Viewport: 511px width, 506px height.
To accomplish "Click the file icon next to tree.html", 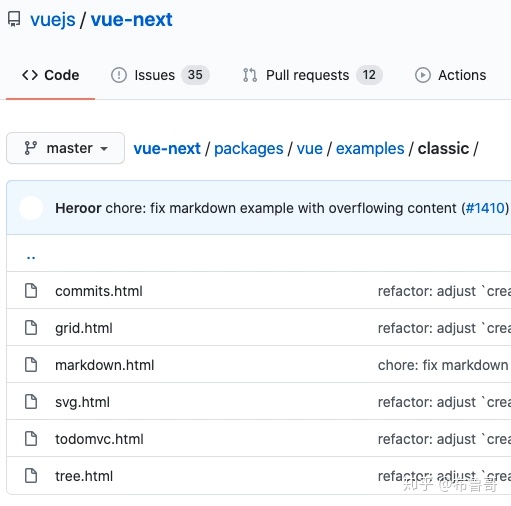I will [31, 476].
